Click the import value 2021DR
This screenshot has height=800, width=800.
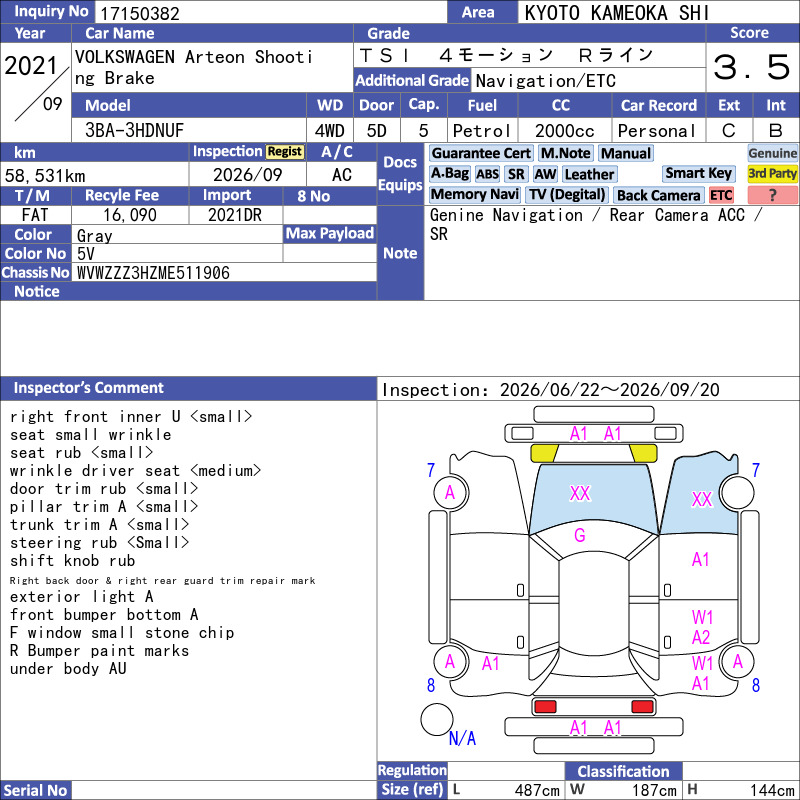coord(235,215)
